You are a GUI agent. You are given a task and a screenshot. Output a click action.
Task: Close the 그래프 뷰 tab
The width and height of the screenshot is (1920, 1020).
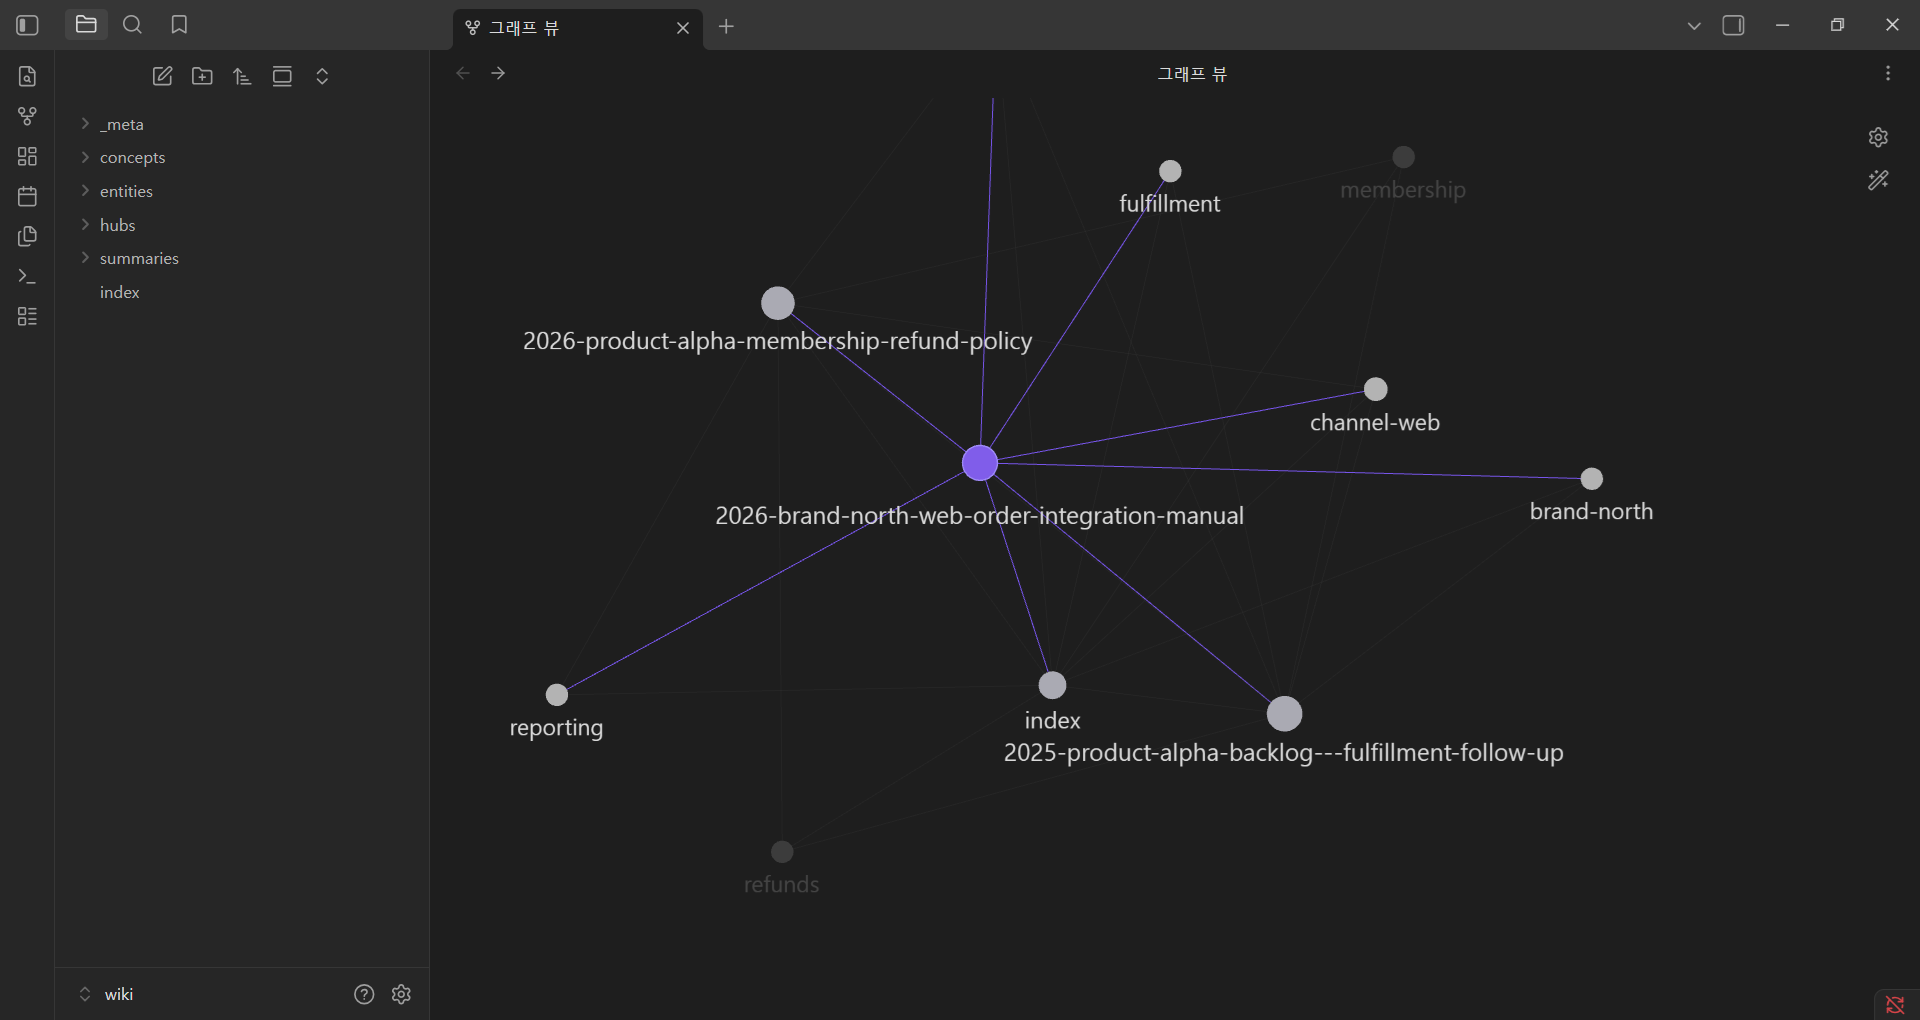click(683, 28)
